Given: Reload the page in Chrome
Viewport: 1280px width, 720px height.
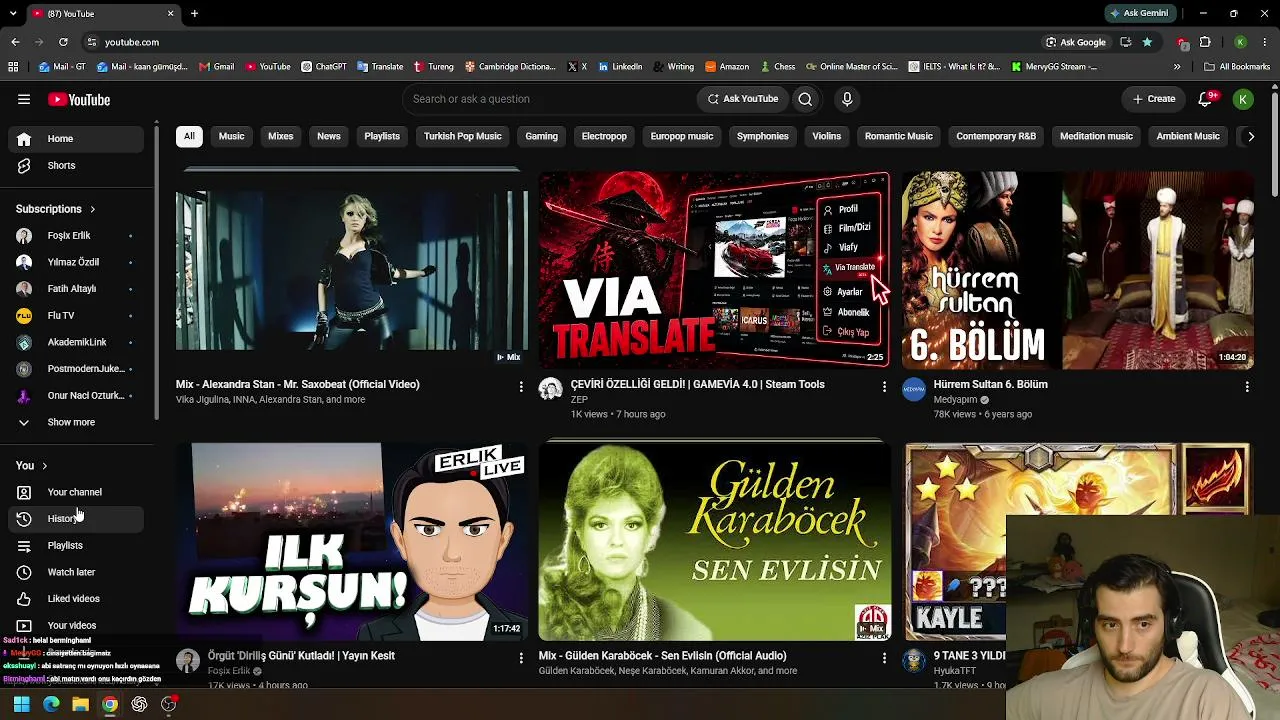Looking at the screenshot, I should [63, 42].
